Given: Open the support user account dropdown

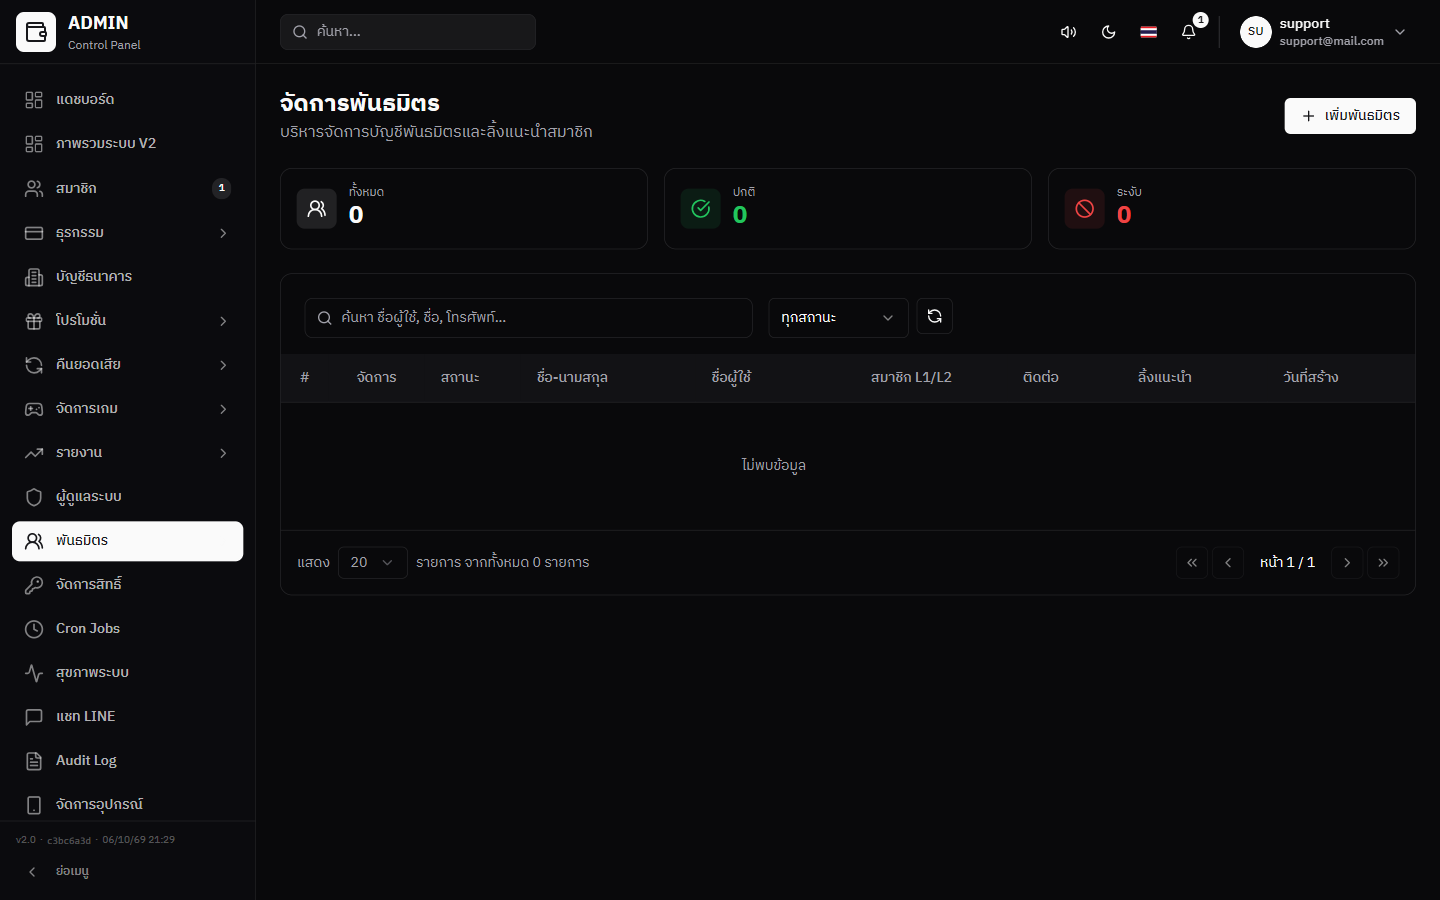Looking at the screenshot, I should [x=1324, y=32].
